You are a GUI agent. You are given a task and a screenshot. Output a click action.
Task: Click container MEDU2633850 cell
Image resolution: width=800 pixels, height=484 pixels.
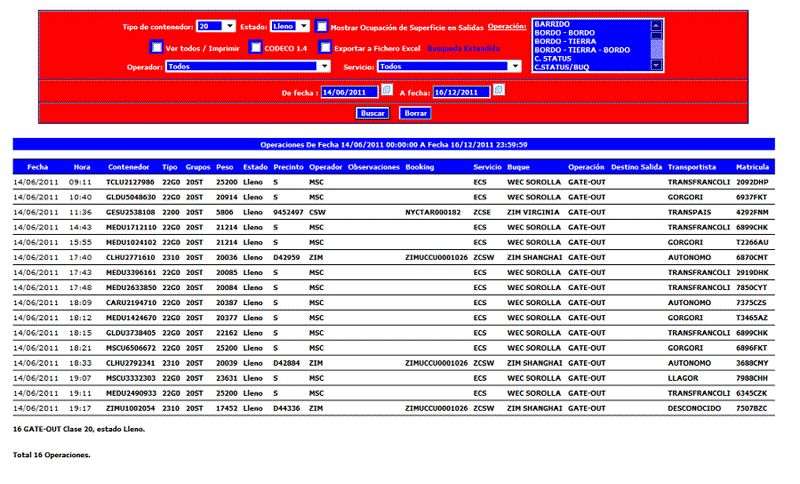pos(131,288)
